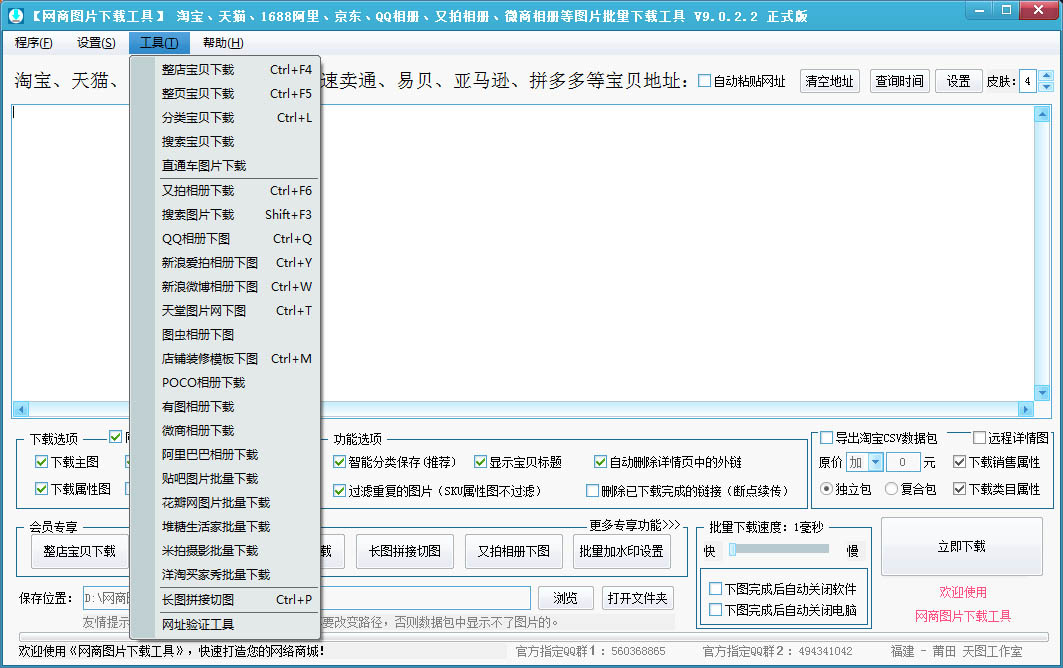Image resolution: width=1063 pixels, height=668 pixels.
Task: Choose 米拍摄影批量下载 menu entry
Action: pos(237,551)
